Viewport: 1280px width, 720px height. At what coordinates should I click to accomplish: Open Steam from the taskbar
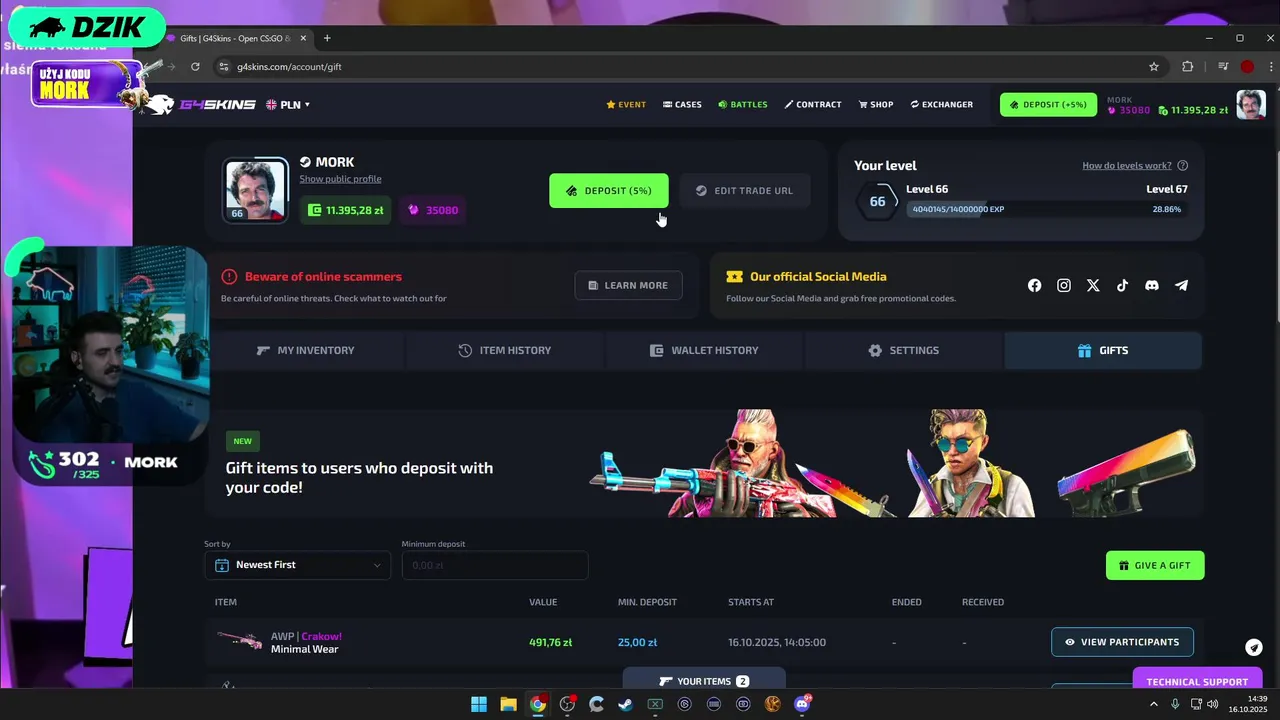coord(626,704)
